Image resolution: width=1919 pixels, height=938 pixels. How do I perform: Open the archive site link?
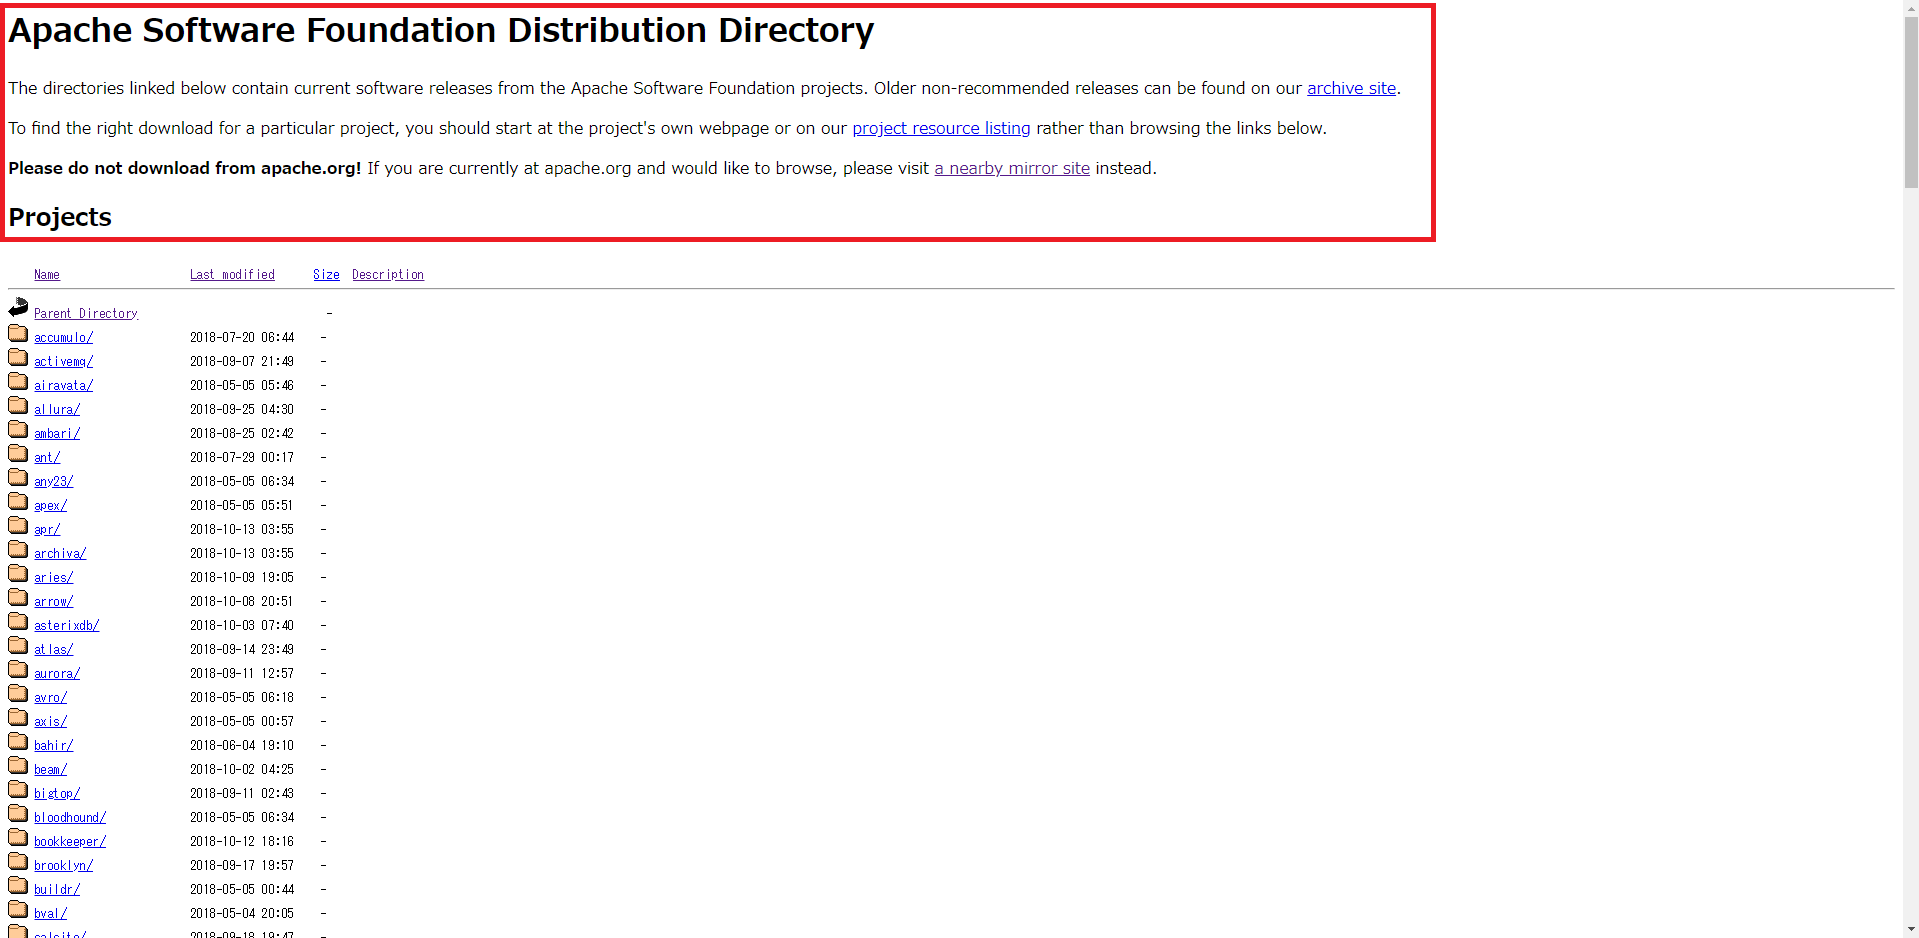click(1351, 88)
